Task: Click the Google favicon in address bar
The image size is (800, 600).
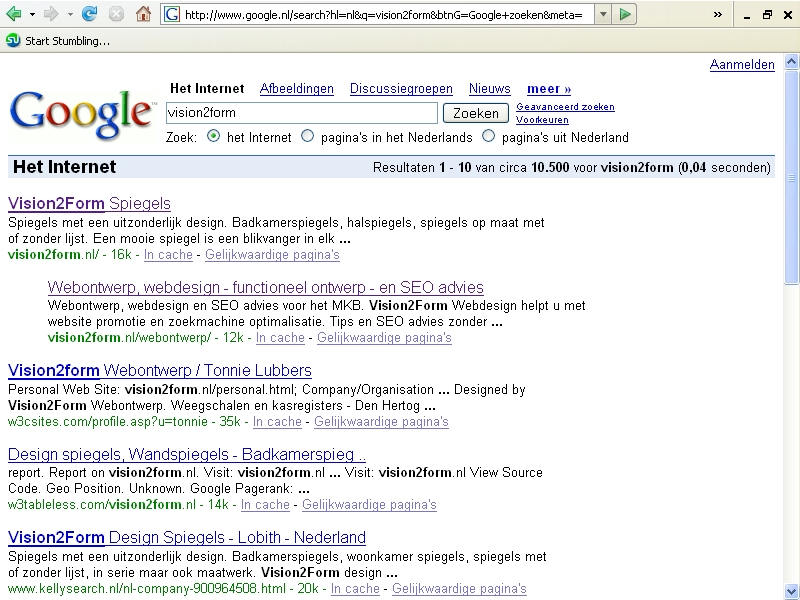Action: pos(172,14)
